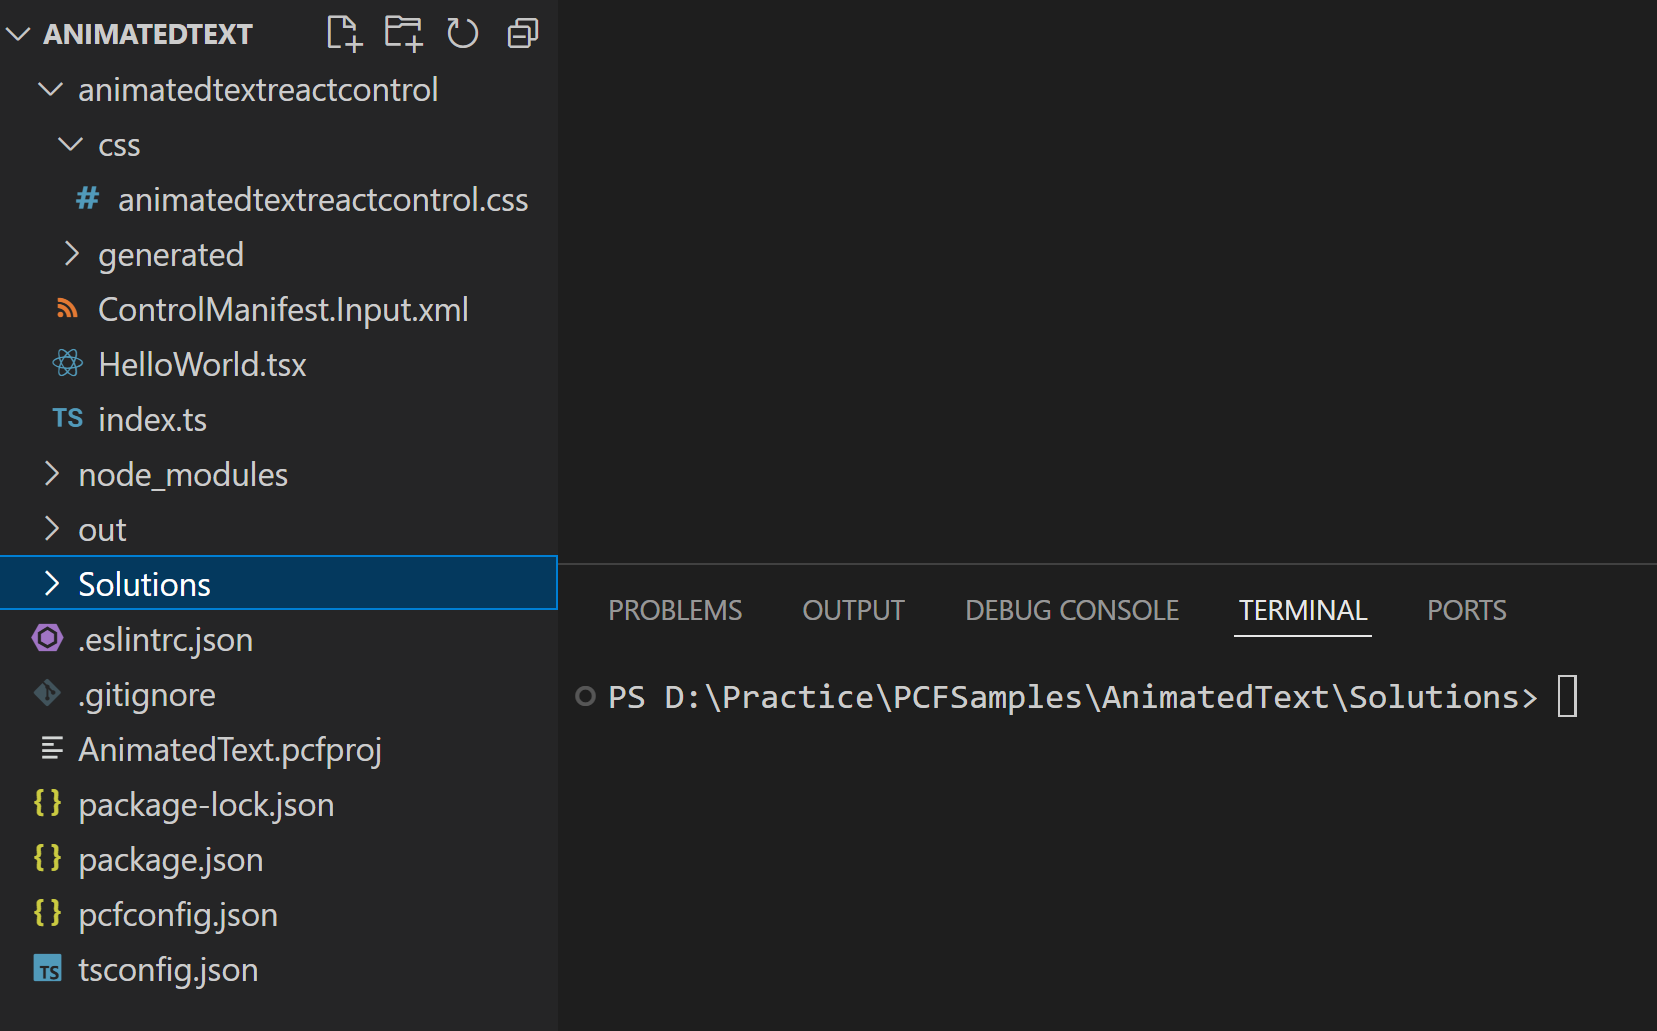Open the index.ts TypeScript file
This screenshot has height=1031, width=1657.
point(152,420)
